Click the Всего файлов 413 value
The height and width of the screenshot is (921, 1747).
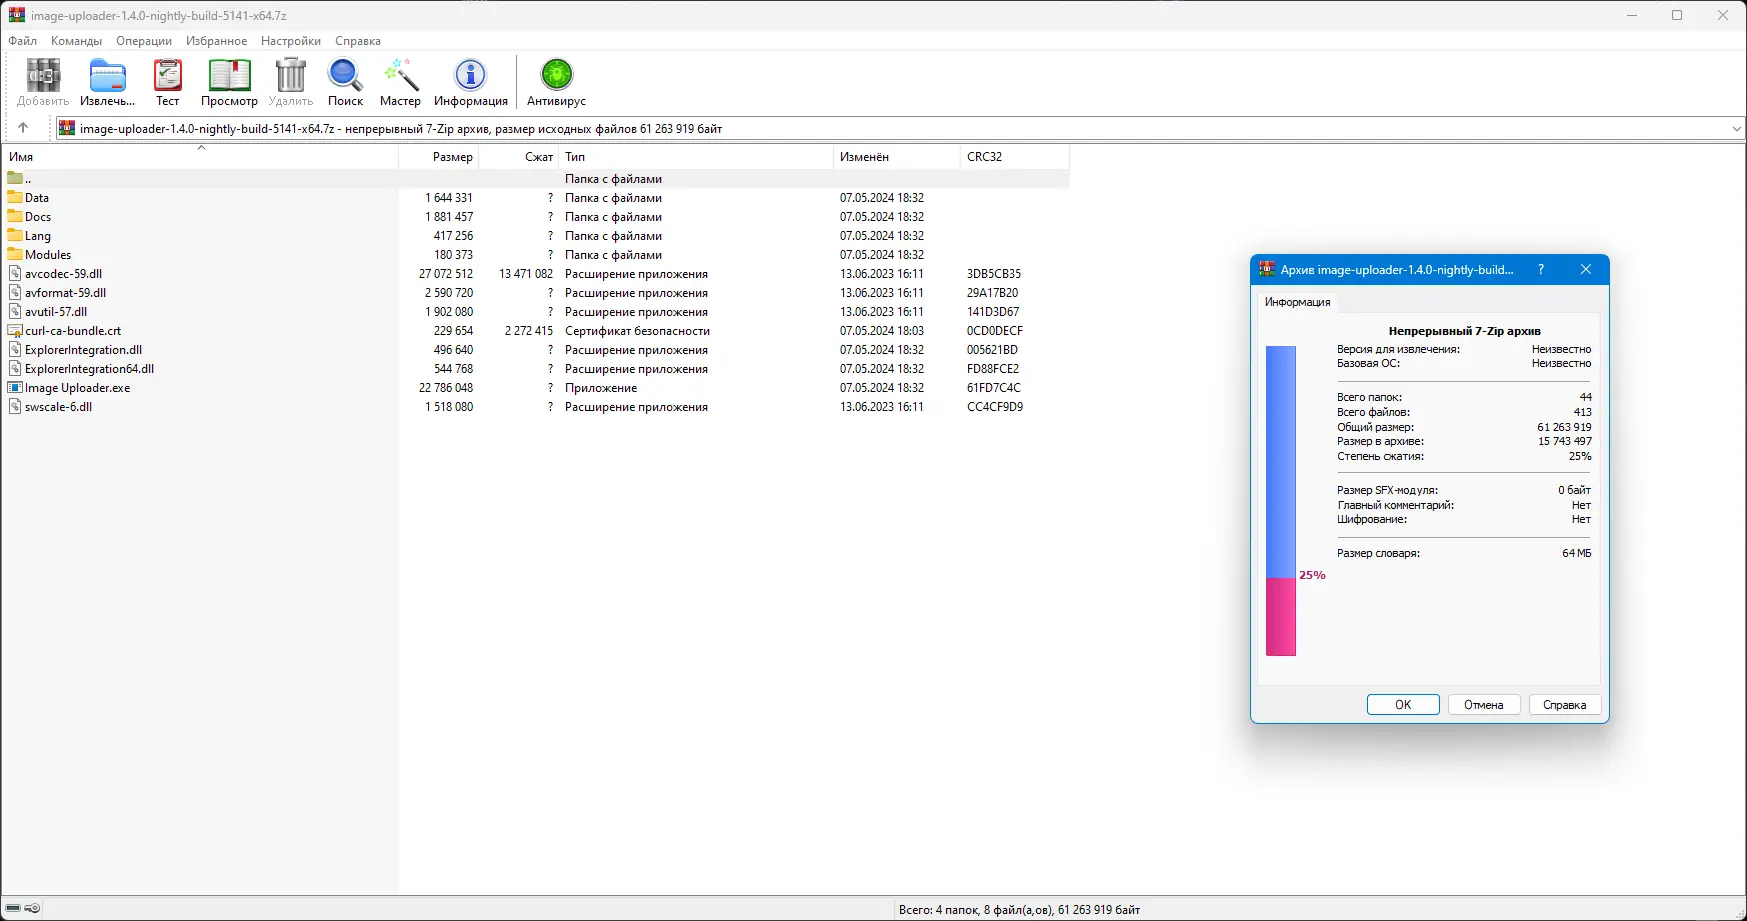1582,412
